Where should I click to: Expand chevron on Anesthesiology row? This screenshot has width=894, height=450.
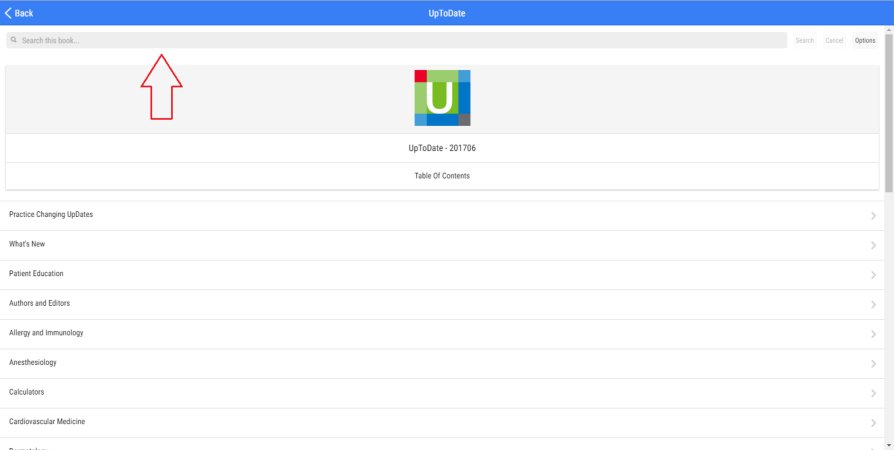[x=873, y=364]
